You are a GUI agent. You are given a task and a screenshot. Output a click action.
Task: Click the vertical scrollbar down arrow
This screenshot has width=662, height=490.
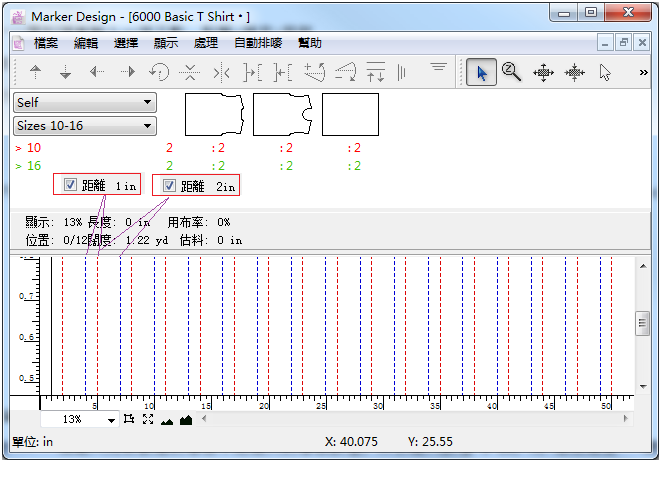point(643,386)
